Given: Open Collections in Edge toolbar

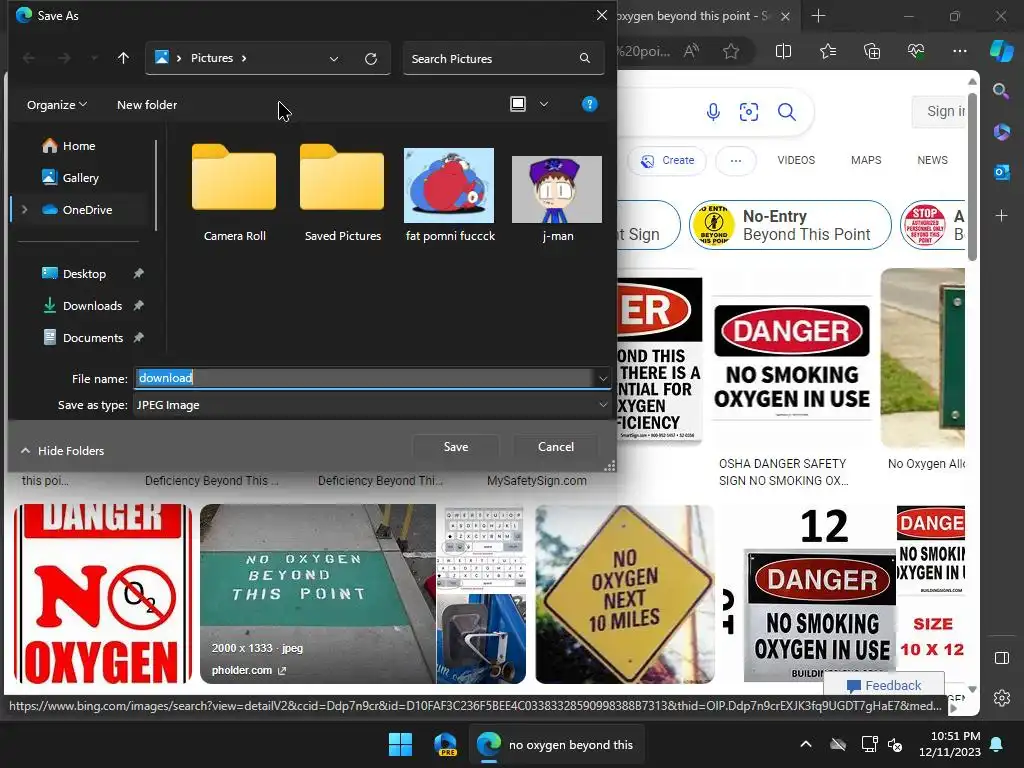Looking at the screenshot, I should pyautogui.click(x=872, y=51).
